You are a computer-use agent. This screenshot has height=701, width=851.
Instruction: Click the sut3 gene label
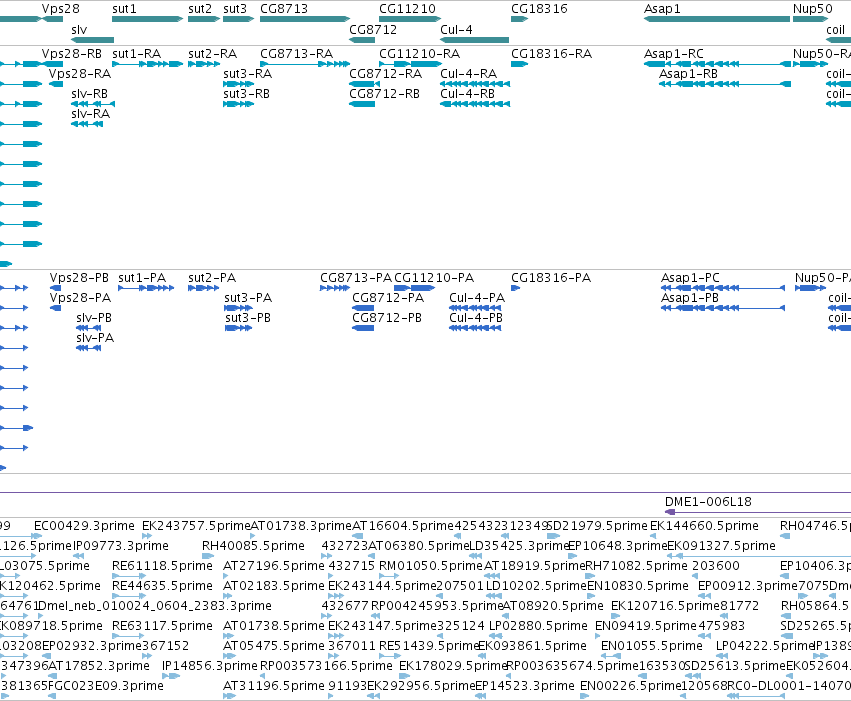tap(235, 9)
